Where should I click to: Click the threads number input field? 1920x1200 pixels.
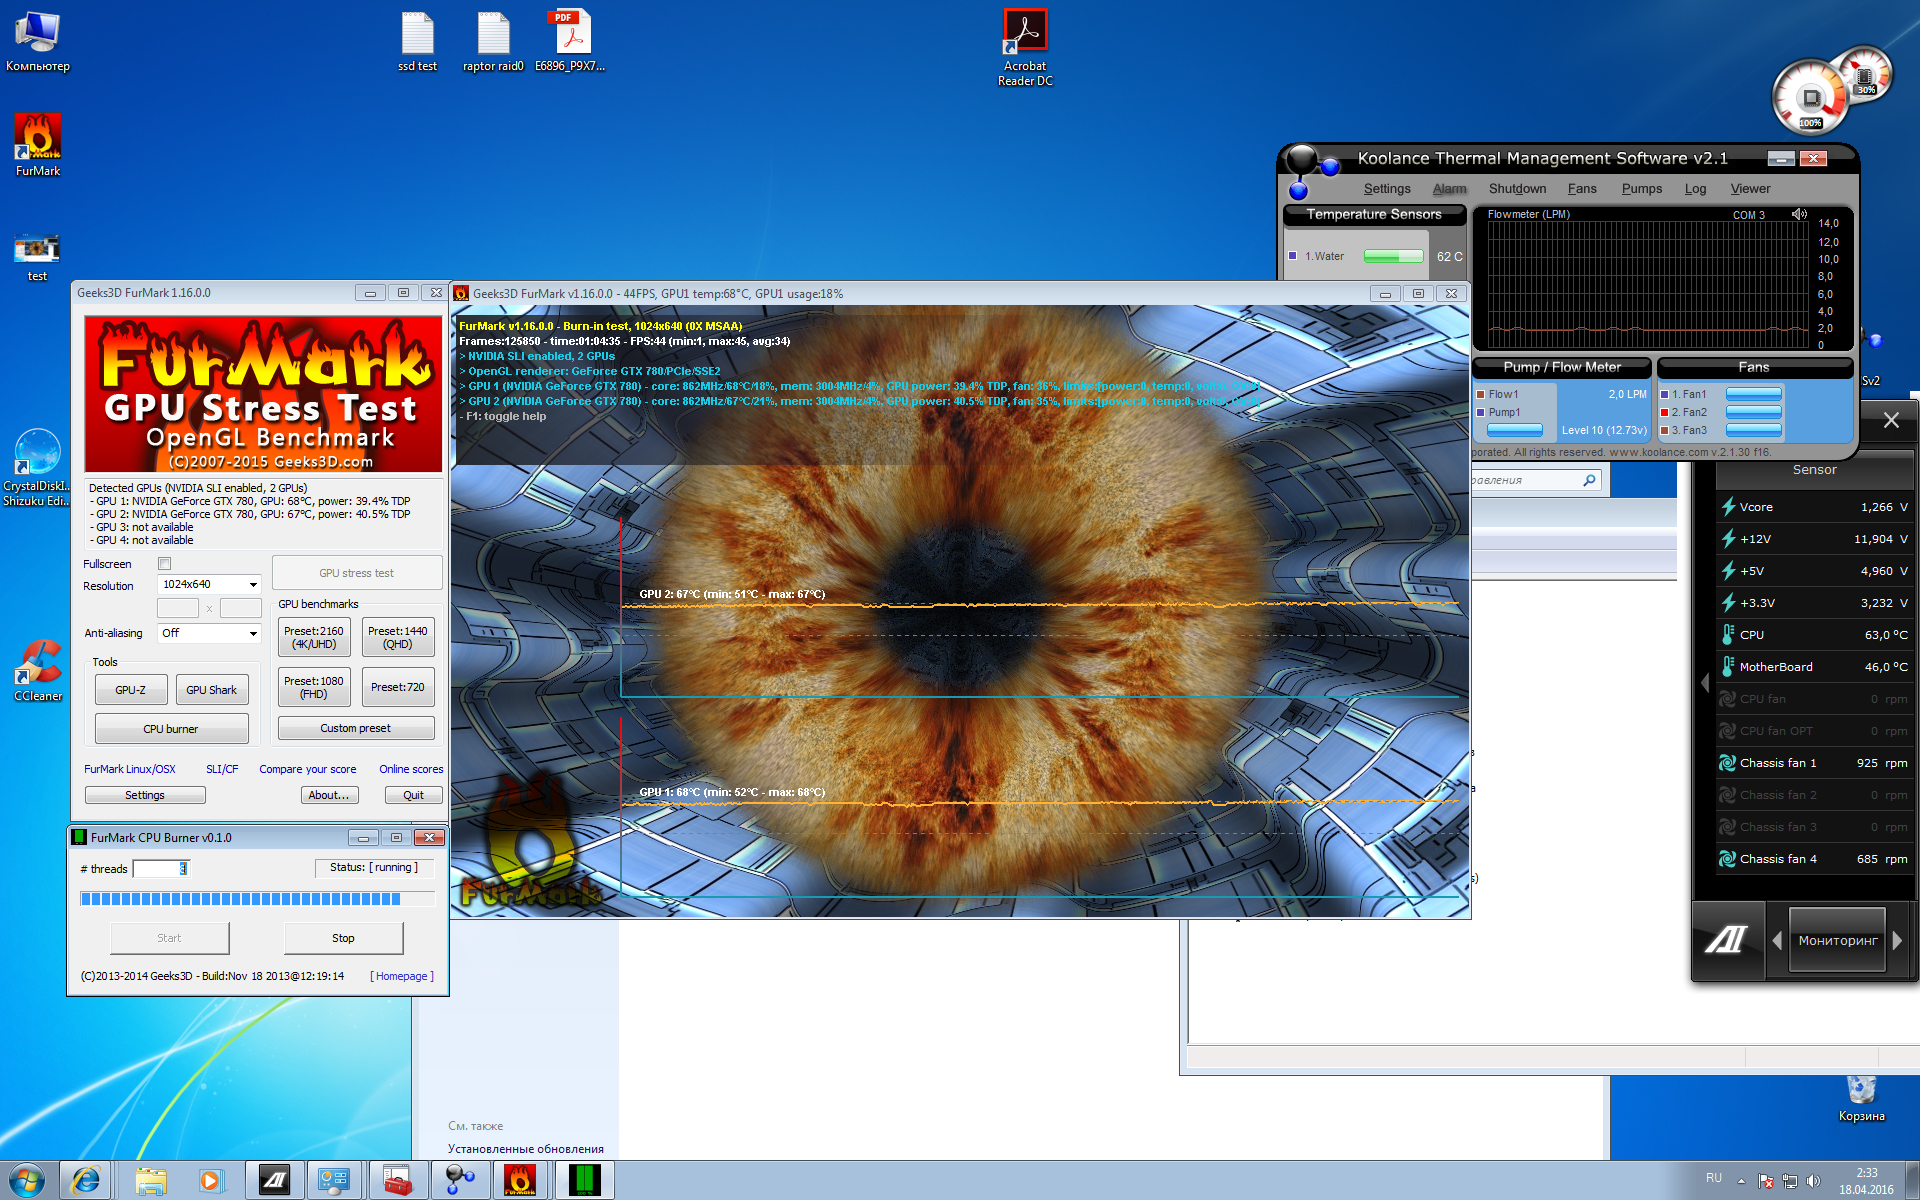[160, 868]
